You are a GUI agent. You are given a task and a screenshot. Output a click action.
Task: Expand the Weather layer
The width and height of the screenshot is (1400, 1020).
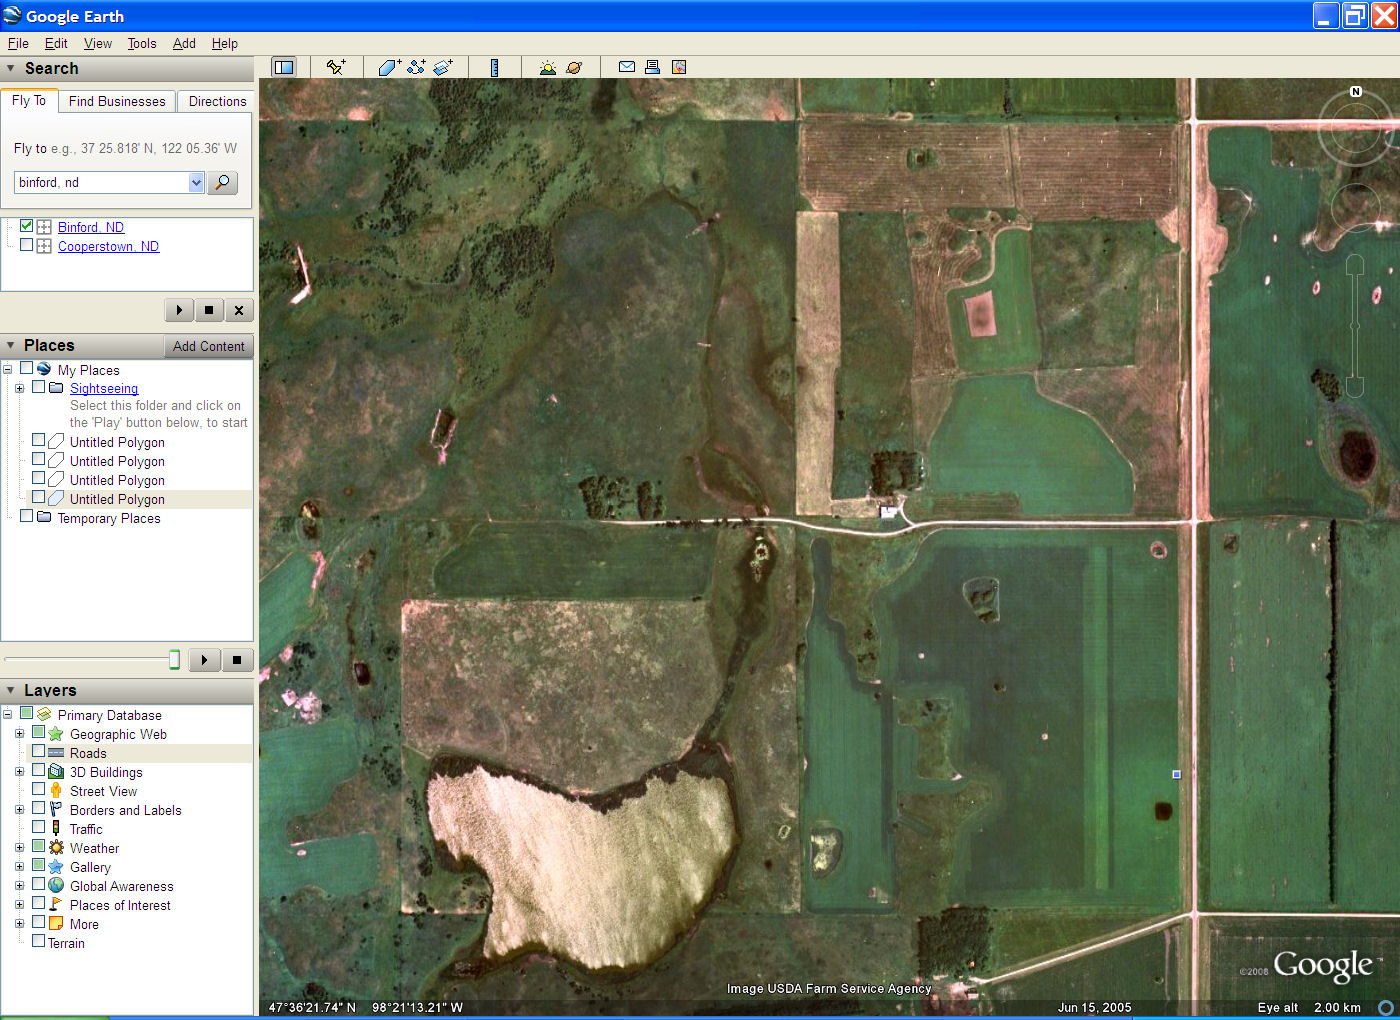19,848
